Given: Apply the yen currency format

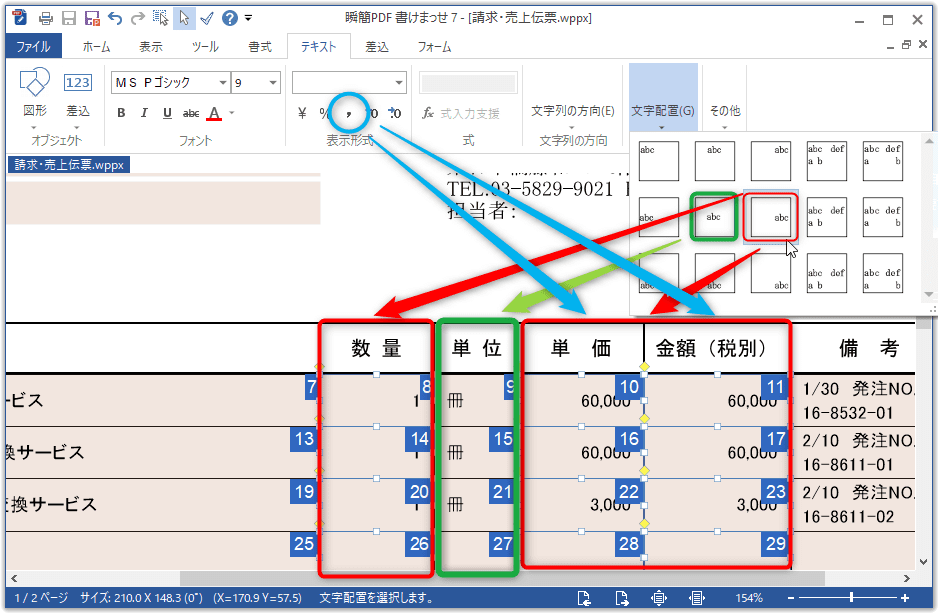Looking at the screenshot, I should (x=302, y=113).
